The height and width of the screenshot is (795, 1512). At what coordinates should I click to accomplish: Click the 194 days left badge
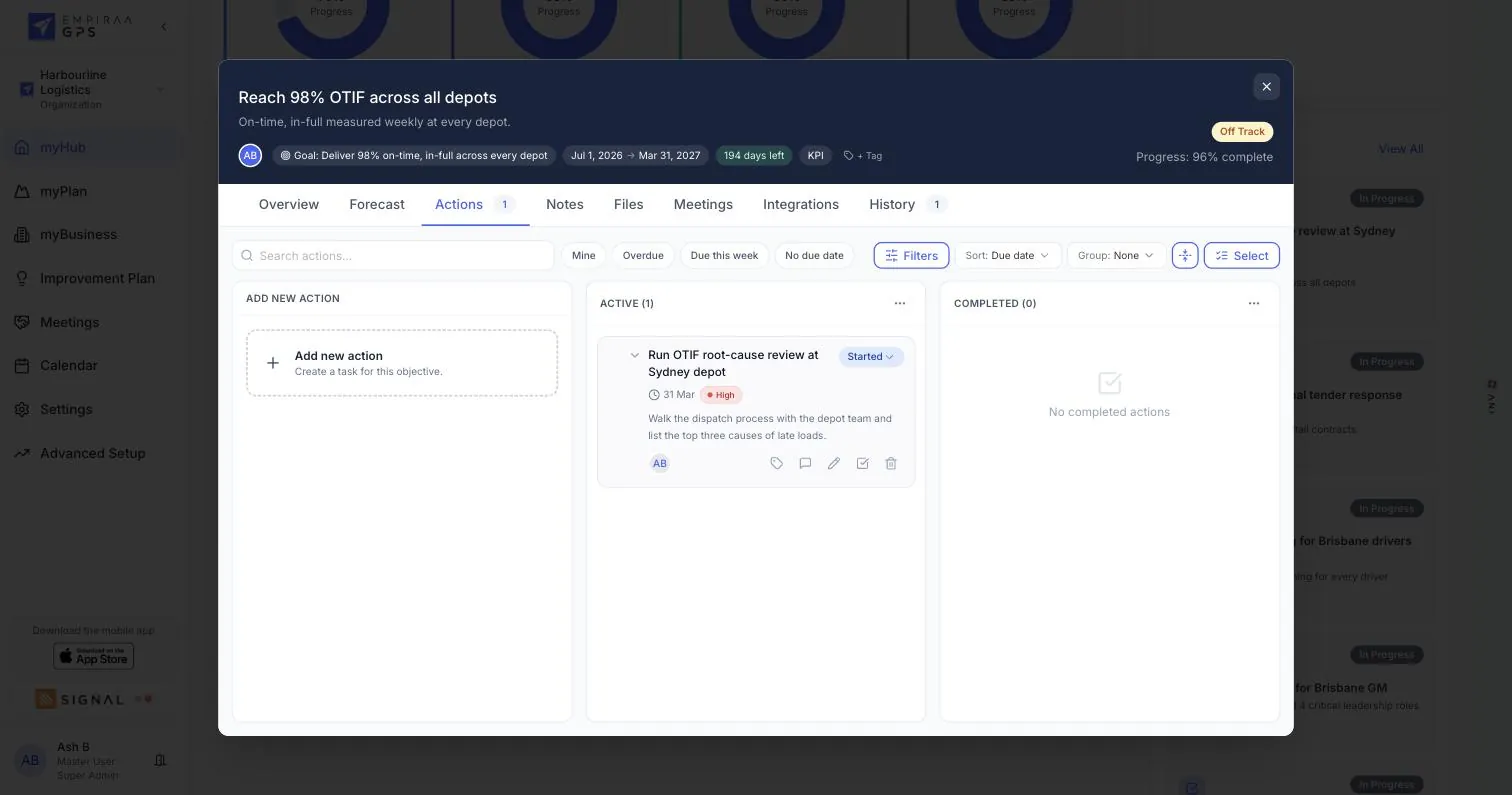pos(754,156)
